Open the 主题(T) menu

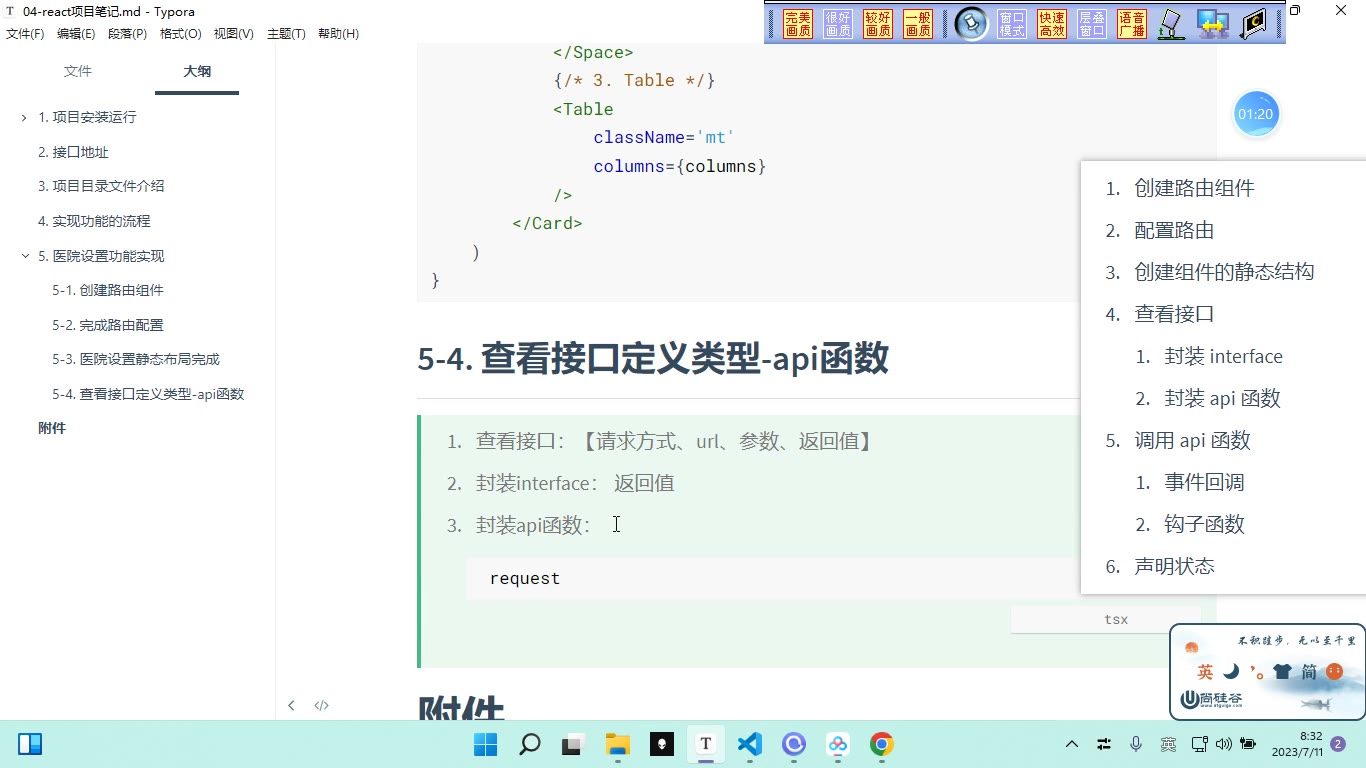[286, 34]
